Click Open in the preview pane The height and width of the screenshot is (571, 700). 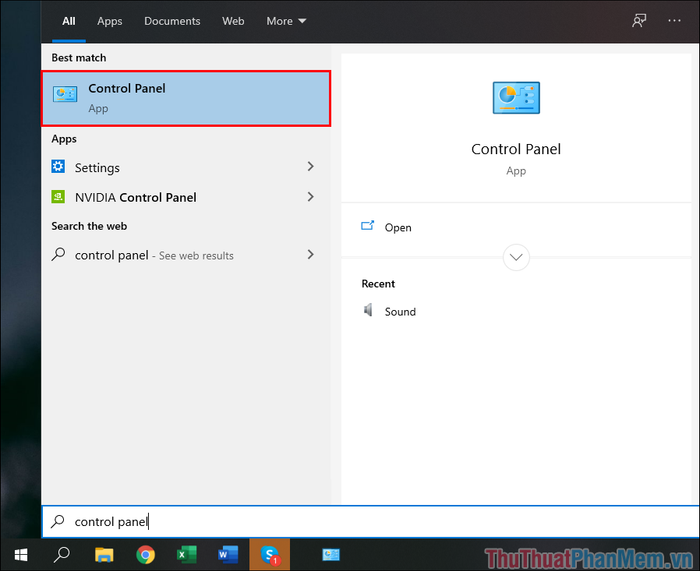pyautogui.click(x=398, y=228)
